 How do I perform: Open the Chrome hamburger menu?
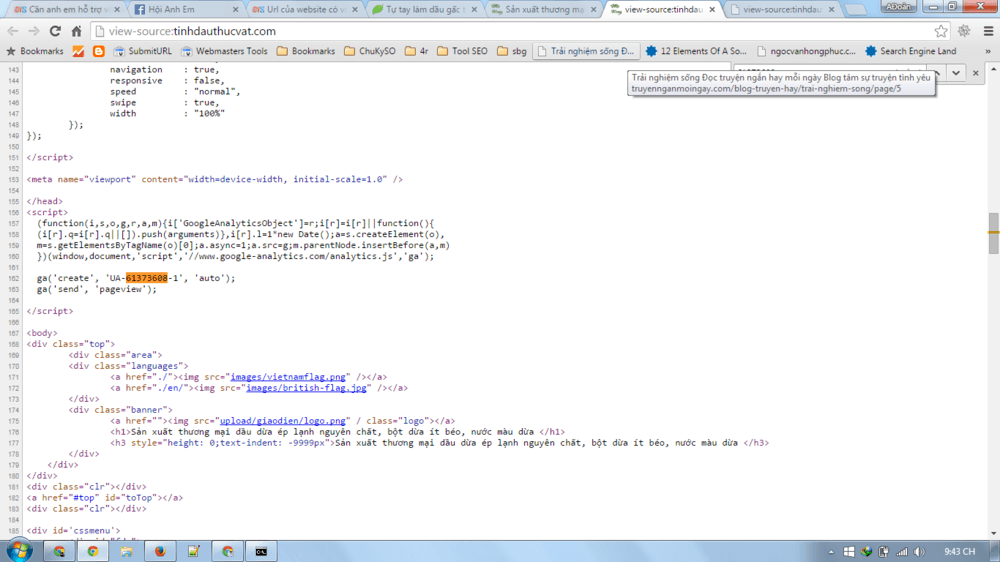pyautogui.click(x=988, y=31)
